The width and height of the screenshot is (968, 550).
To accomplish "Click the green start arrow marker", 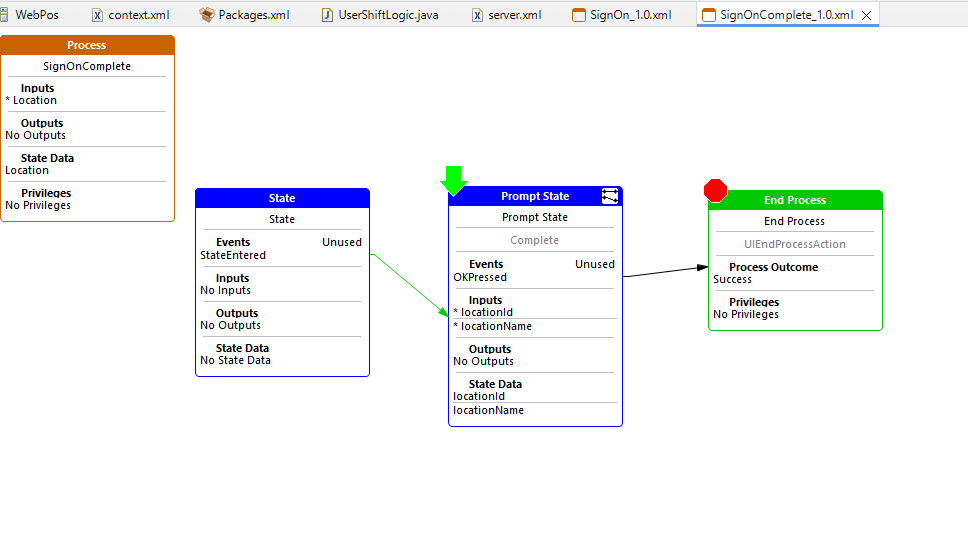I will coord(454,181).
